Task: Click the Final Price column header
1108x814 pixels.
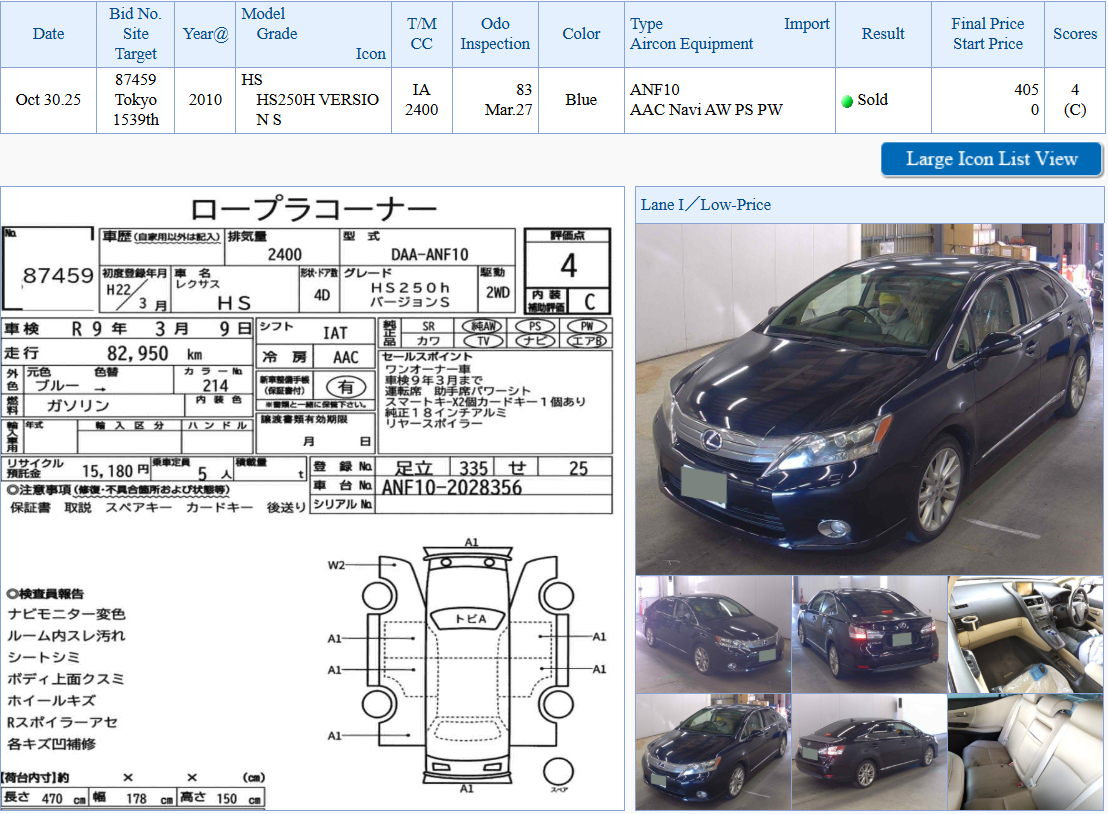Action: click(x=987, y=34)
